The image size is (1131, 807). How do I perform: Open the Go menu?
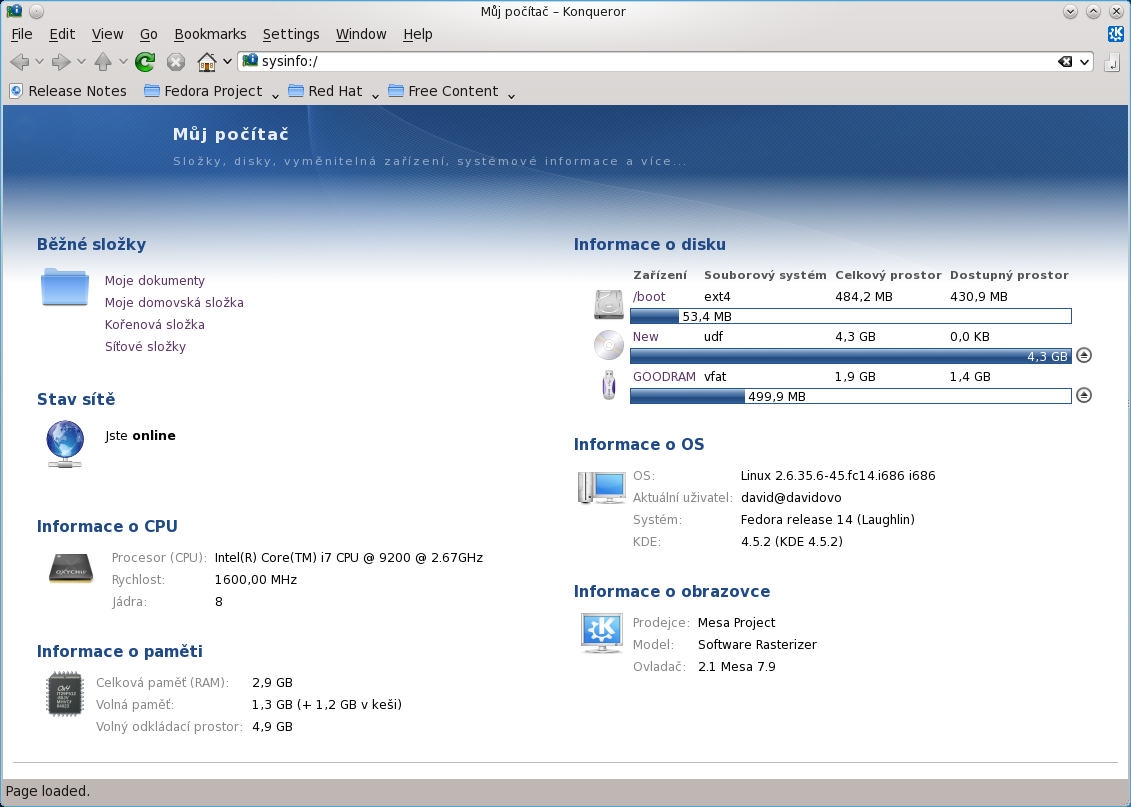pos(149,34)
